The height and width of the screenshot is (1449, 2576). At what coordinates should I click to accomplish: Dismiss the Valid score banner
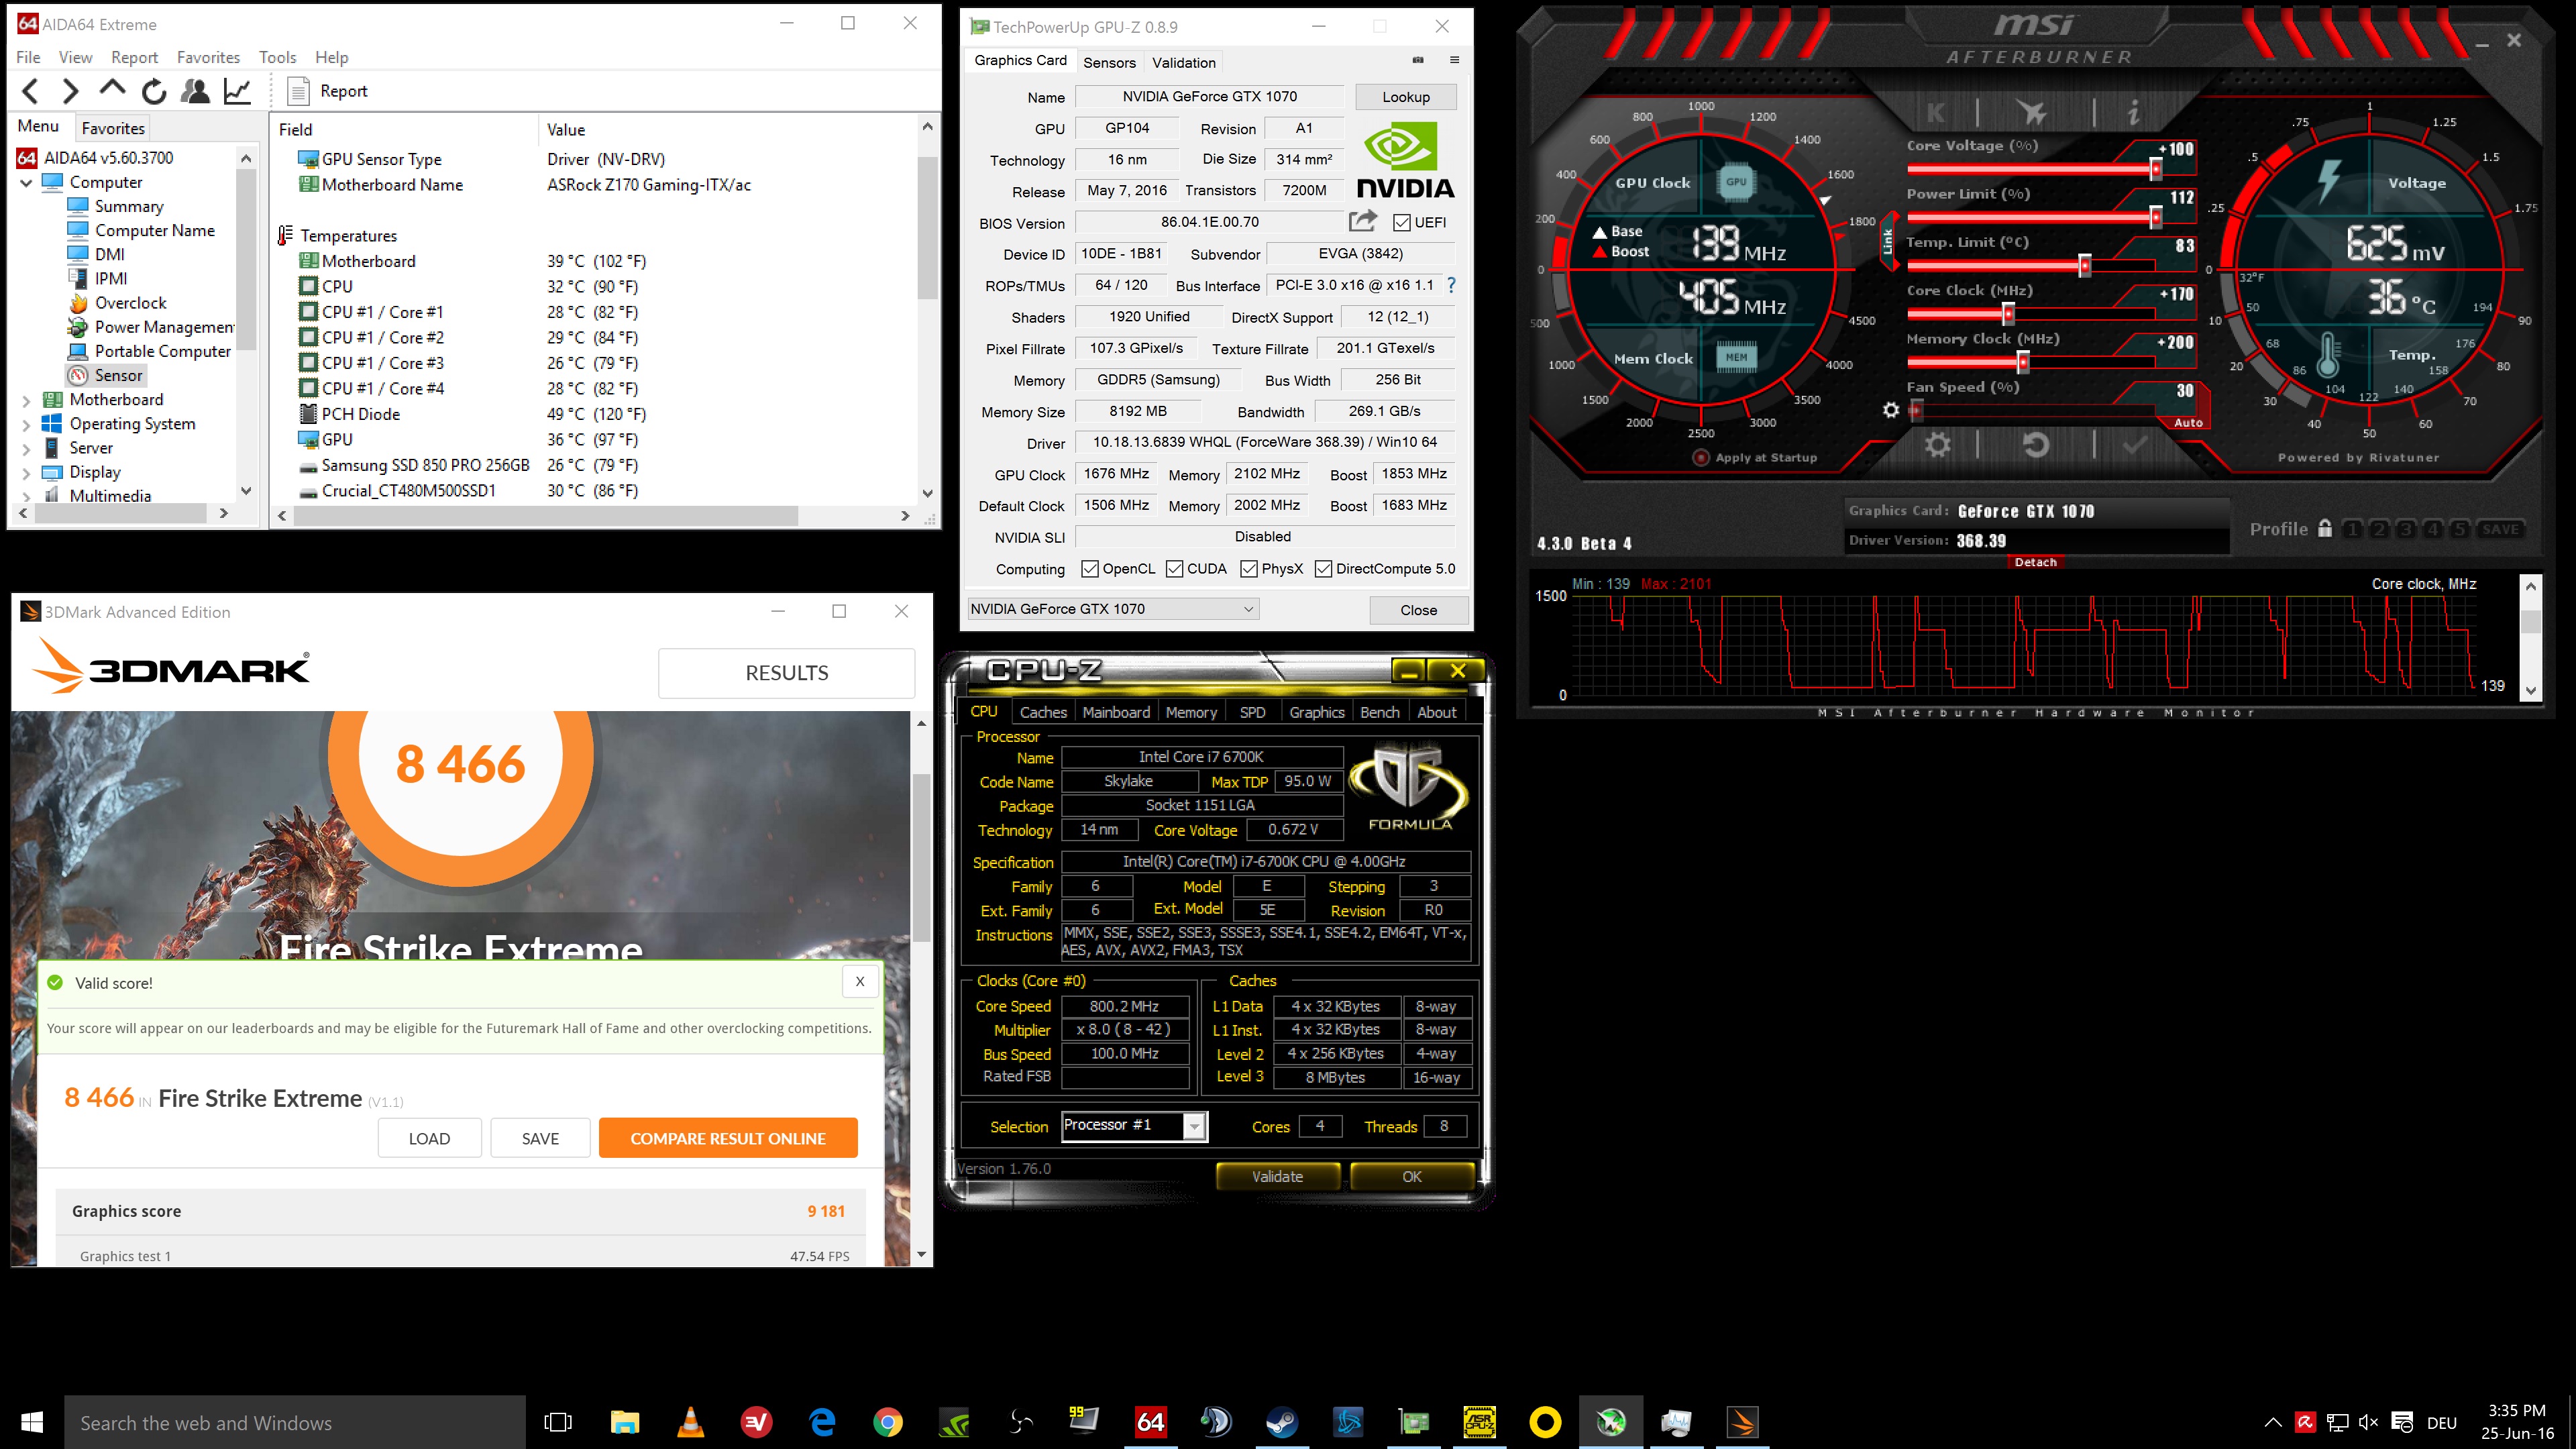coord(859,982)
